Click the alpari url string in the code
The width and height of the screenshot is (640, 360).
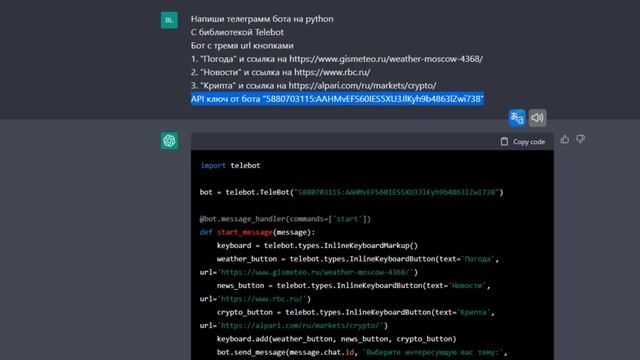[301, 326]
